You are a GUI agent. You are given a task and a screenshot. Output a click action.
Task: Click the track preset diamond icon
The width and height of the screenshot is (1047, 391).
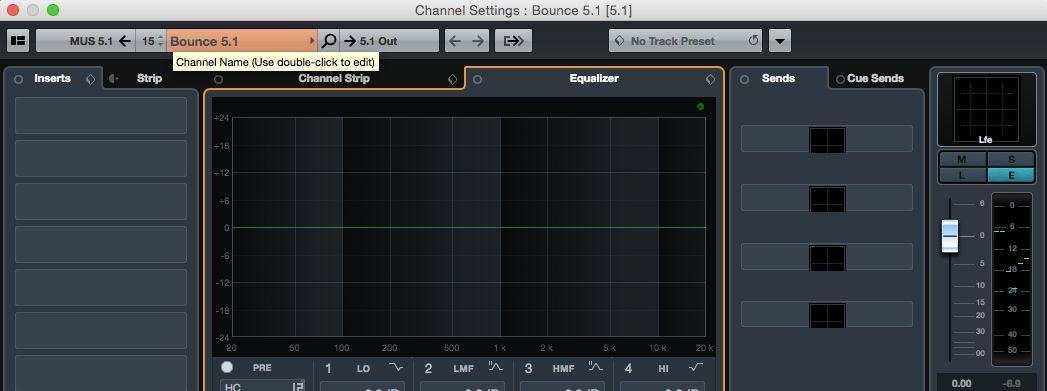point(619,41)
